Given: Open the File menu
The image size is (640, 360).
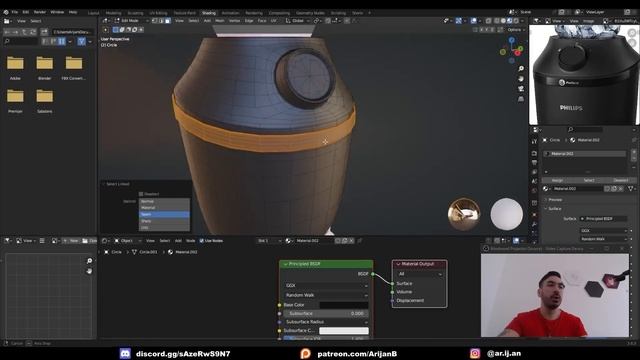Looking at the screenshot, I should click(14, 12).
